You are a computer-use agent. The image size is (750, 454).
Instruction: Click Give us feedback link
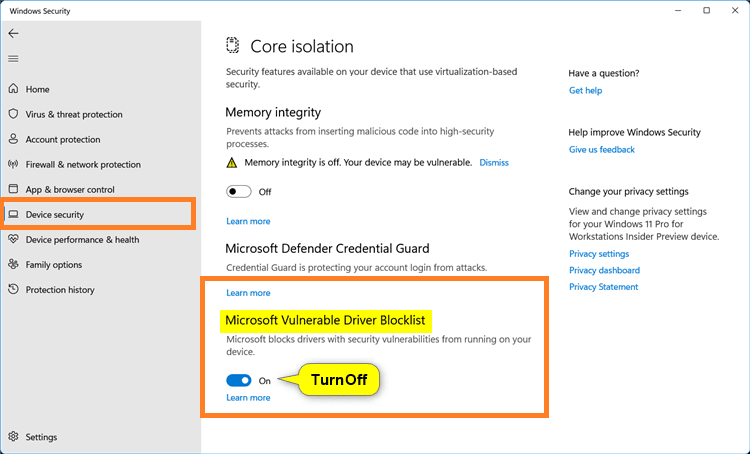tap(601, 149)
